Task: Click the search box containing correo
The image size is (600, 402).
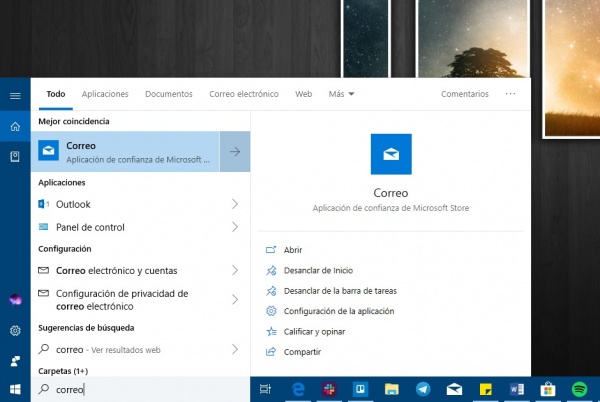Action: [140, 389]
